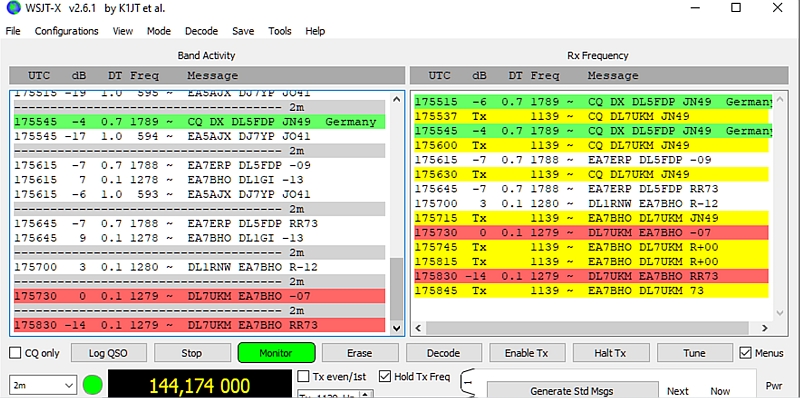The image size is (800, 398).
Task: Open the File menu
Action: (13, 31)
